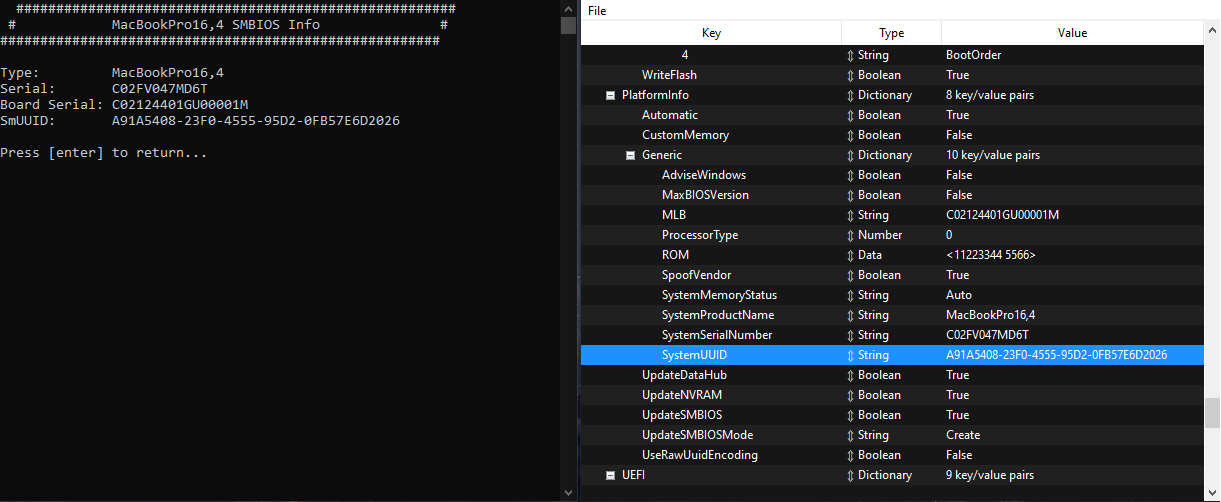Viewport: 1221px width, 502px height.
Task: Open type dropdown for UEFI row
Action: (850, 475)
